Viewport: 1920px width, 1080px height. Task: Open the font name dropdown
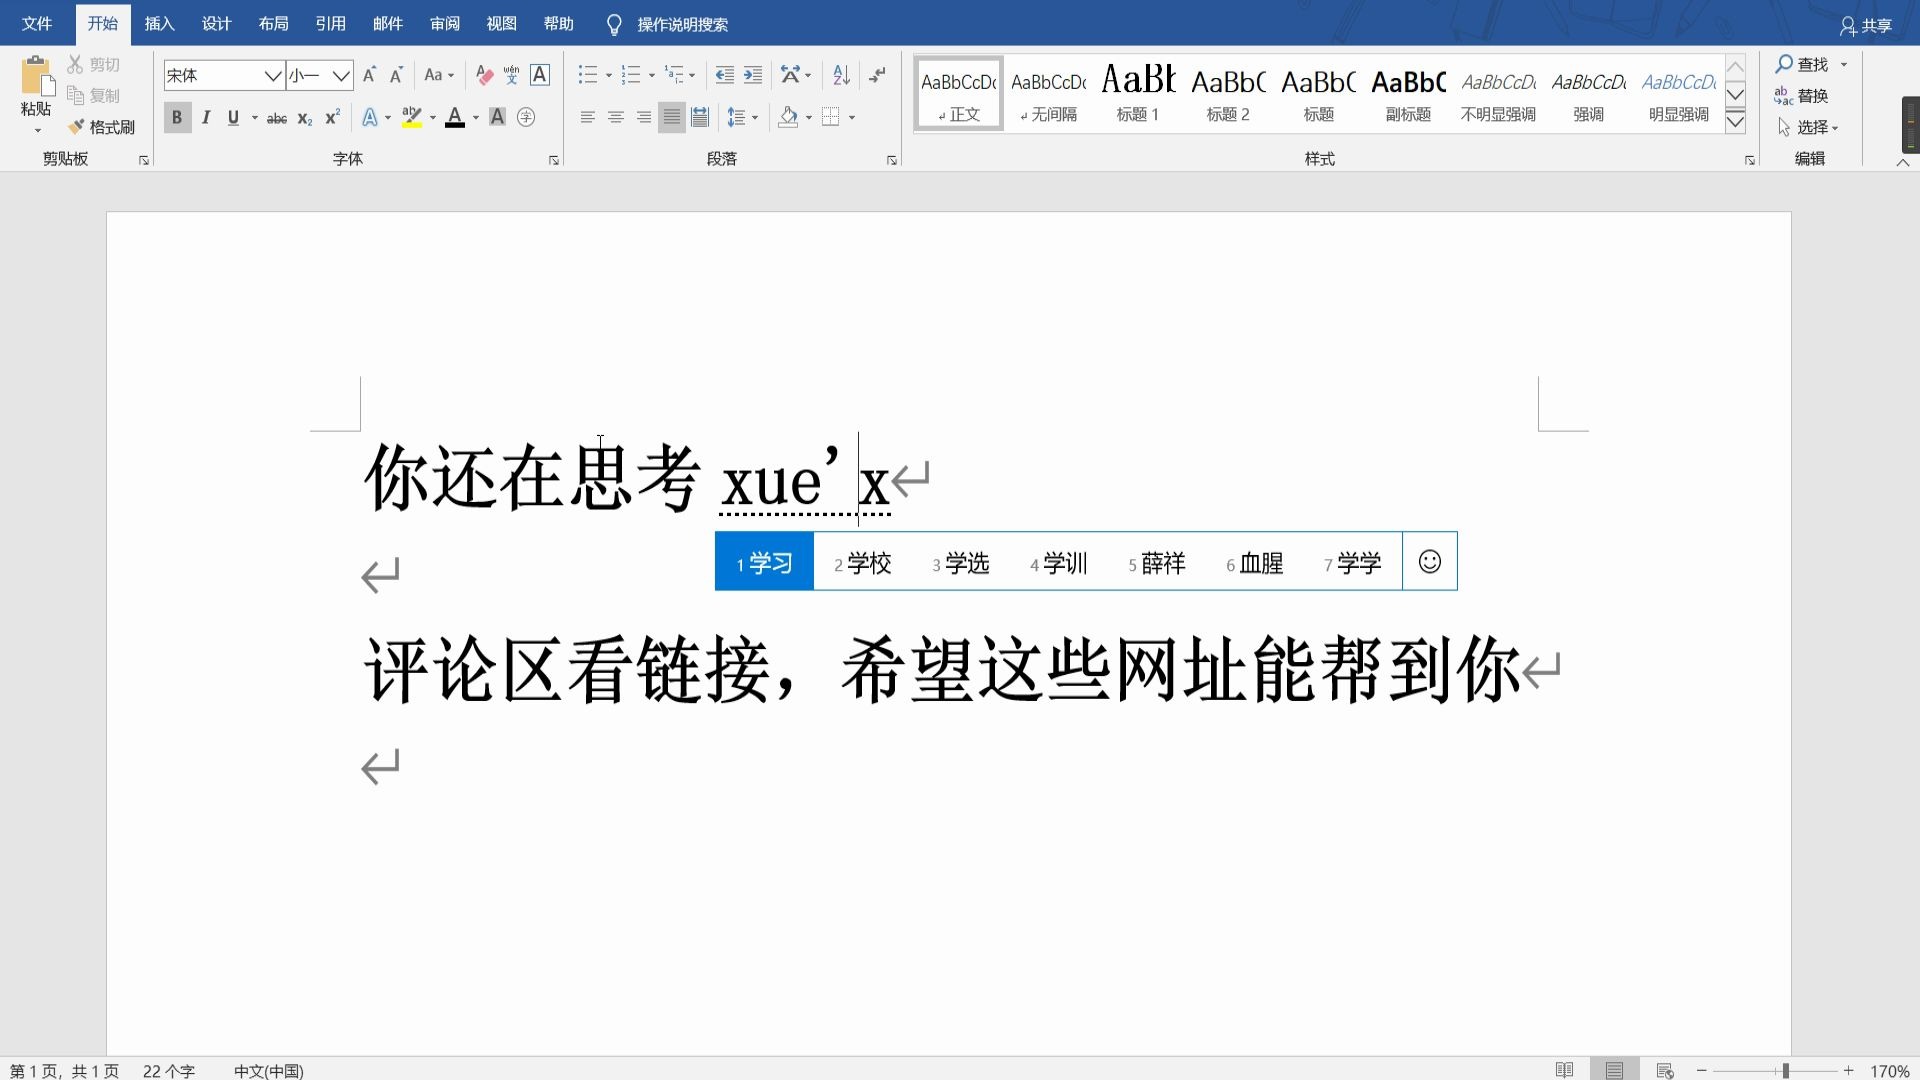coord(272,75)
